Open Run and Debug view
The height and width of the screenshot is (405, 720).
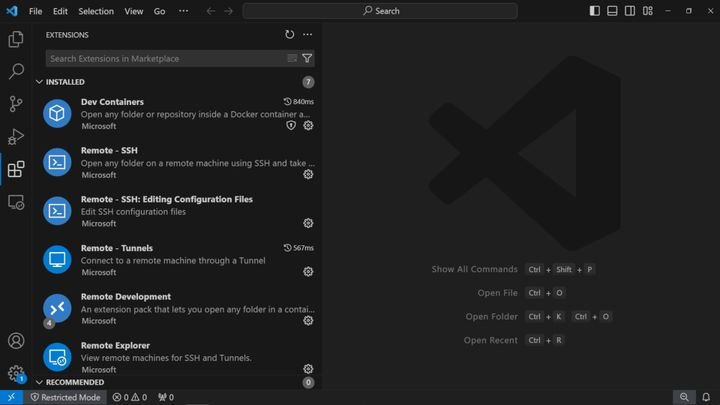[16, 136]
